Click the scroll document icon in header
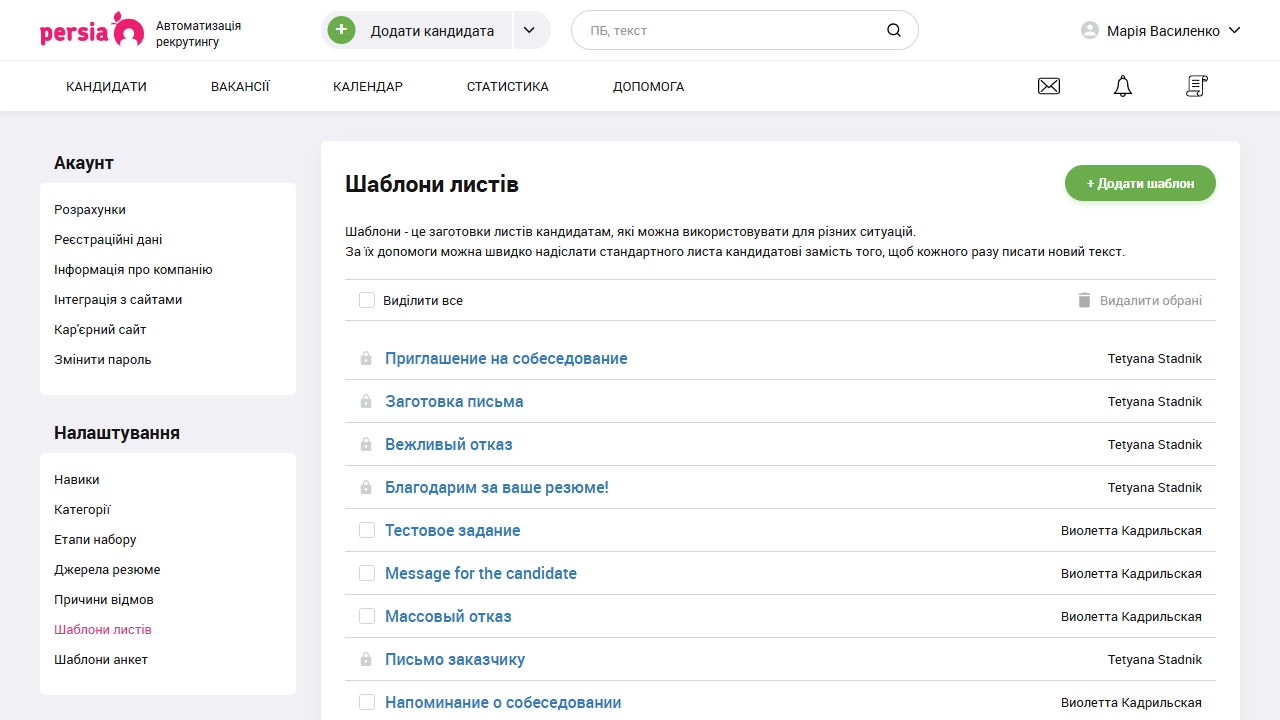The height and width of the screenshot is (720, 1280). pyautogui.click(x=1196, y=86)
